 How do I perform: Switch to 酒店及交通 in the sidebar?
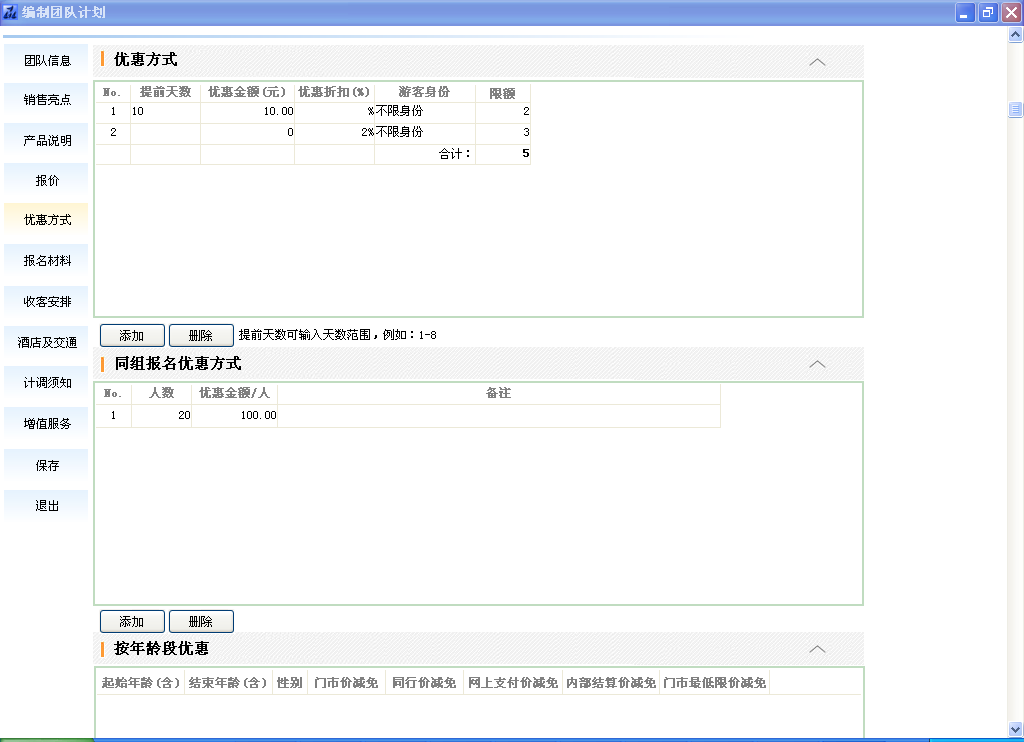[x=47, y=342]
